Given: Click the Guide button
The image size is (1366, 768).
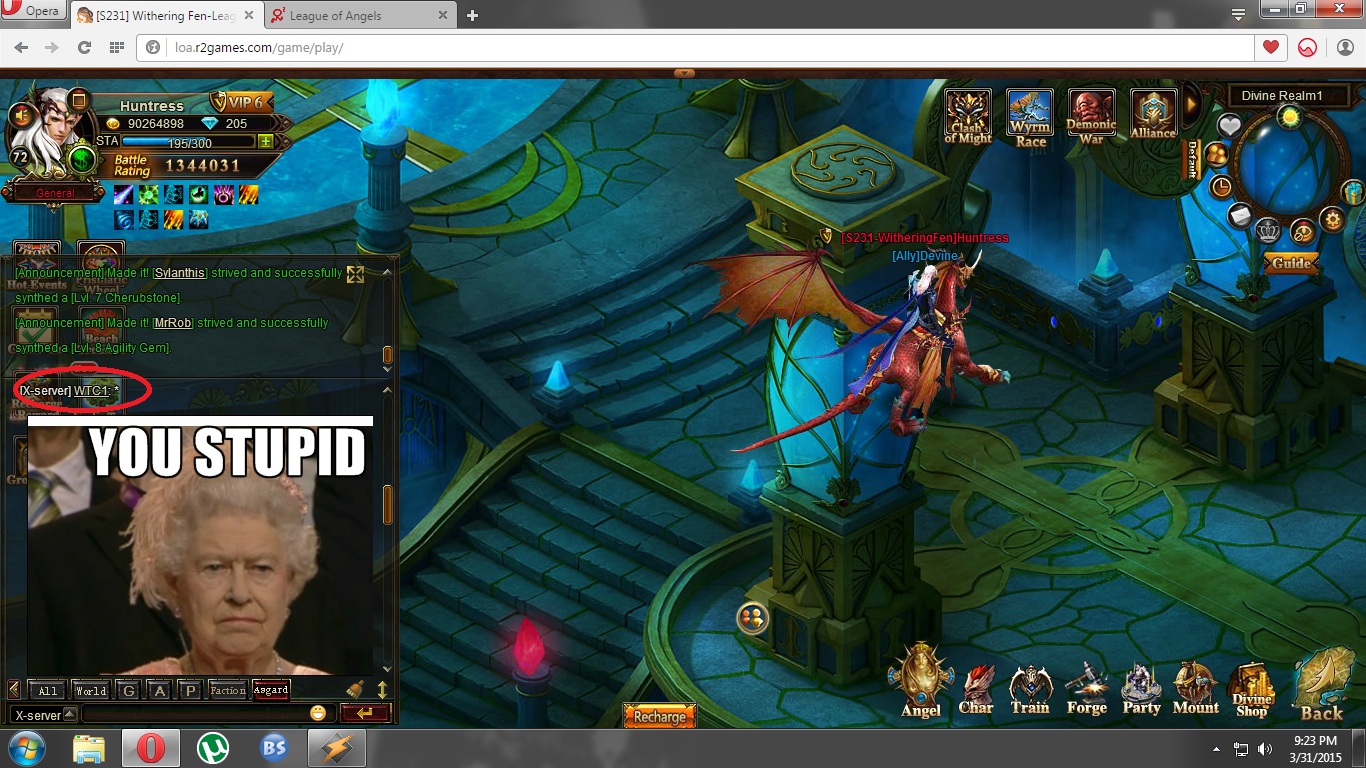Looking at the screenshot, I should (x=1291, y=264).
